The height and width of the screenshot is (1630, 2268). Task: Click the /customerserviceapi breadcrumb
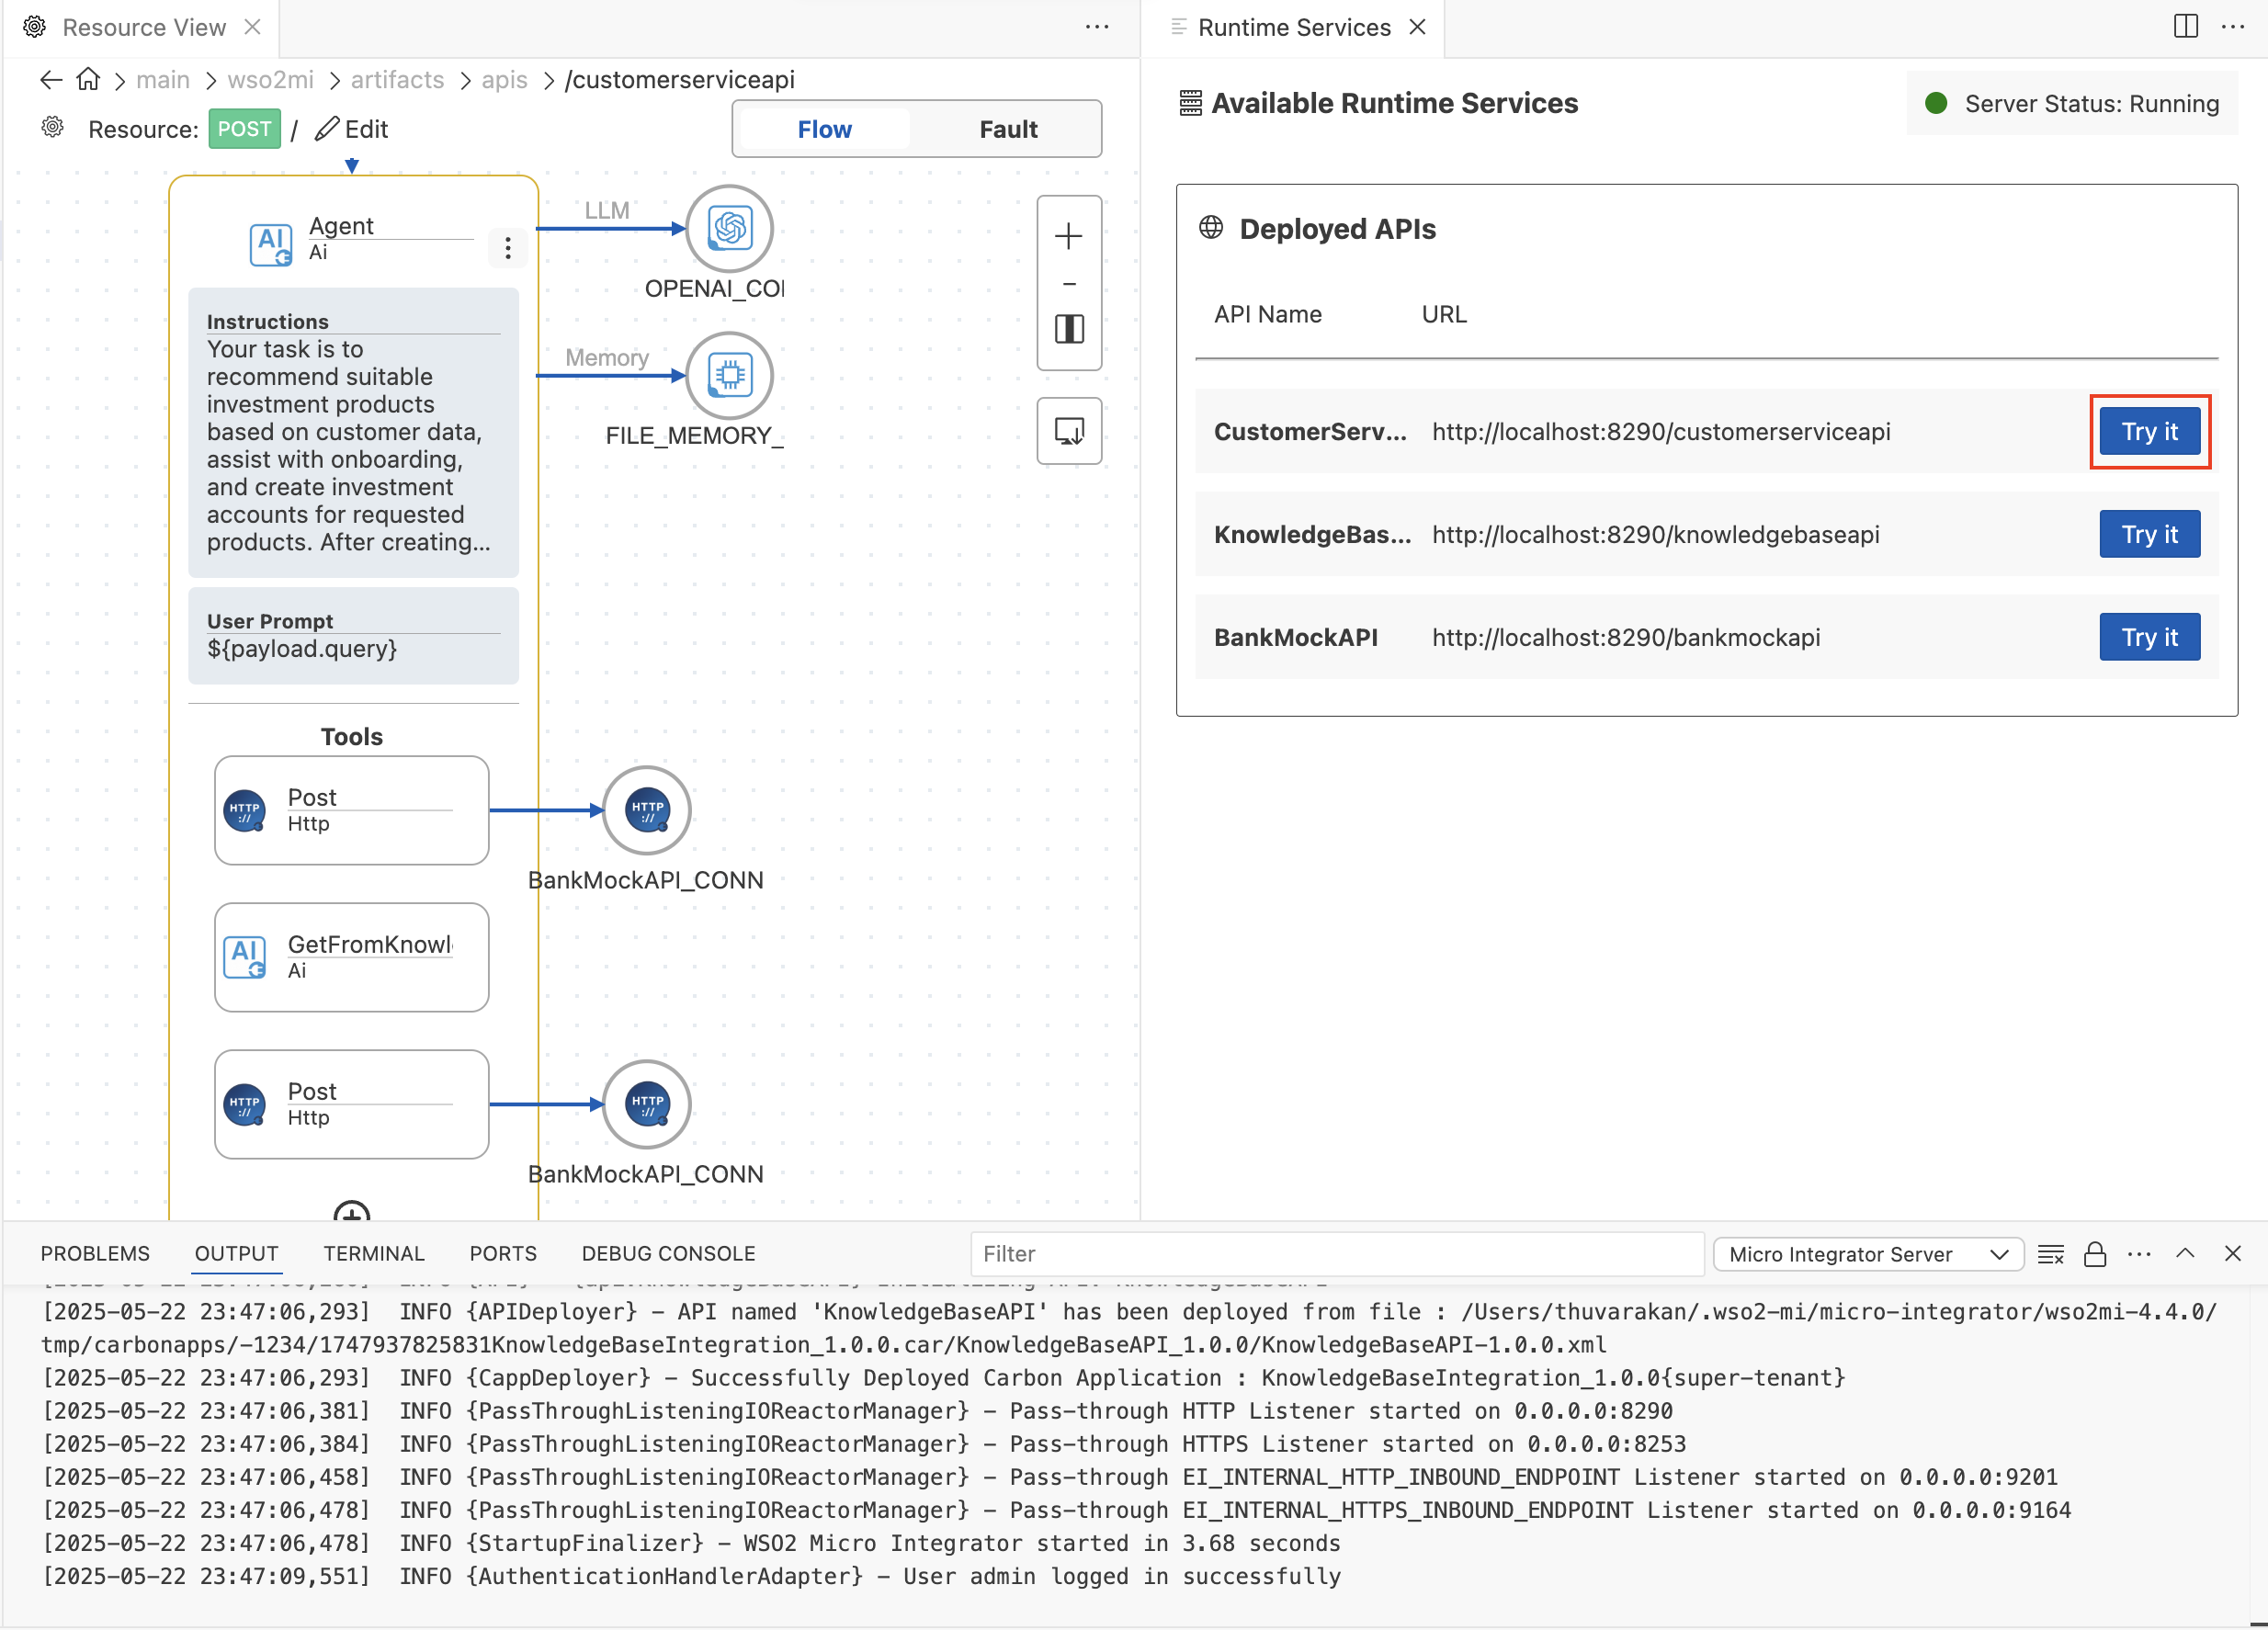pos(680,79)
